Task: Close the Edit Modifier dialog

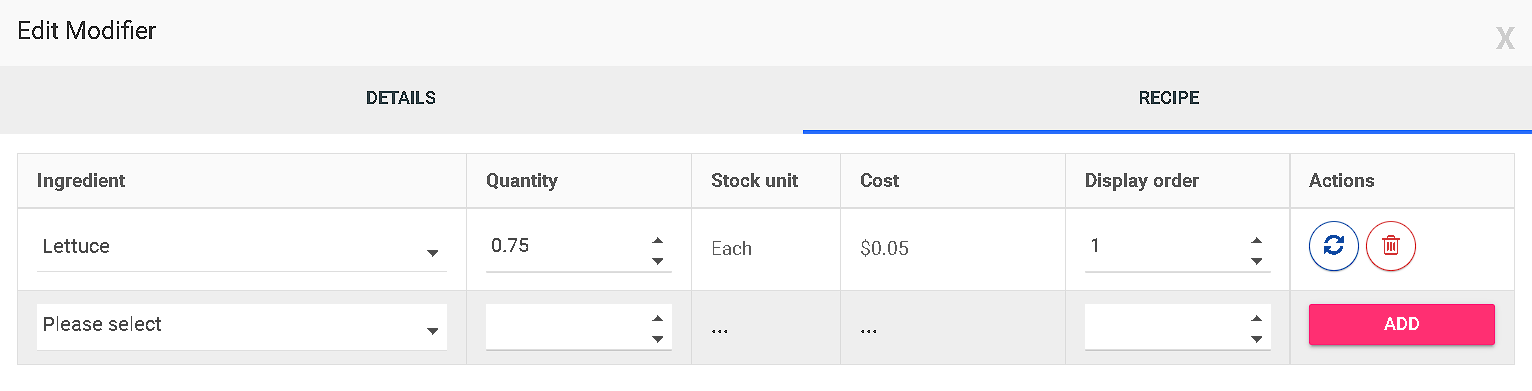Action: (1505, 39)
